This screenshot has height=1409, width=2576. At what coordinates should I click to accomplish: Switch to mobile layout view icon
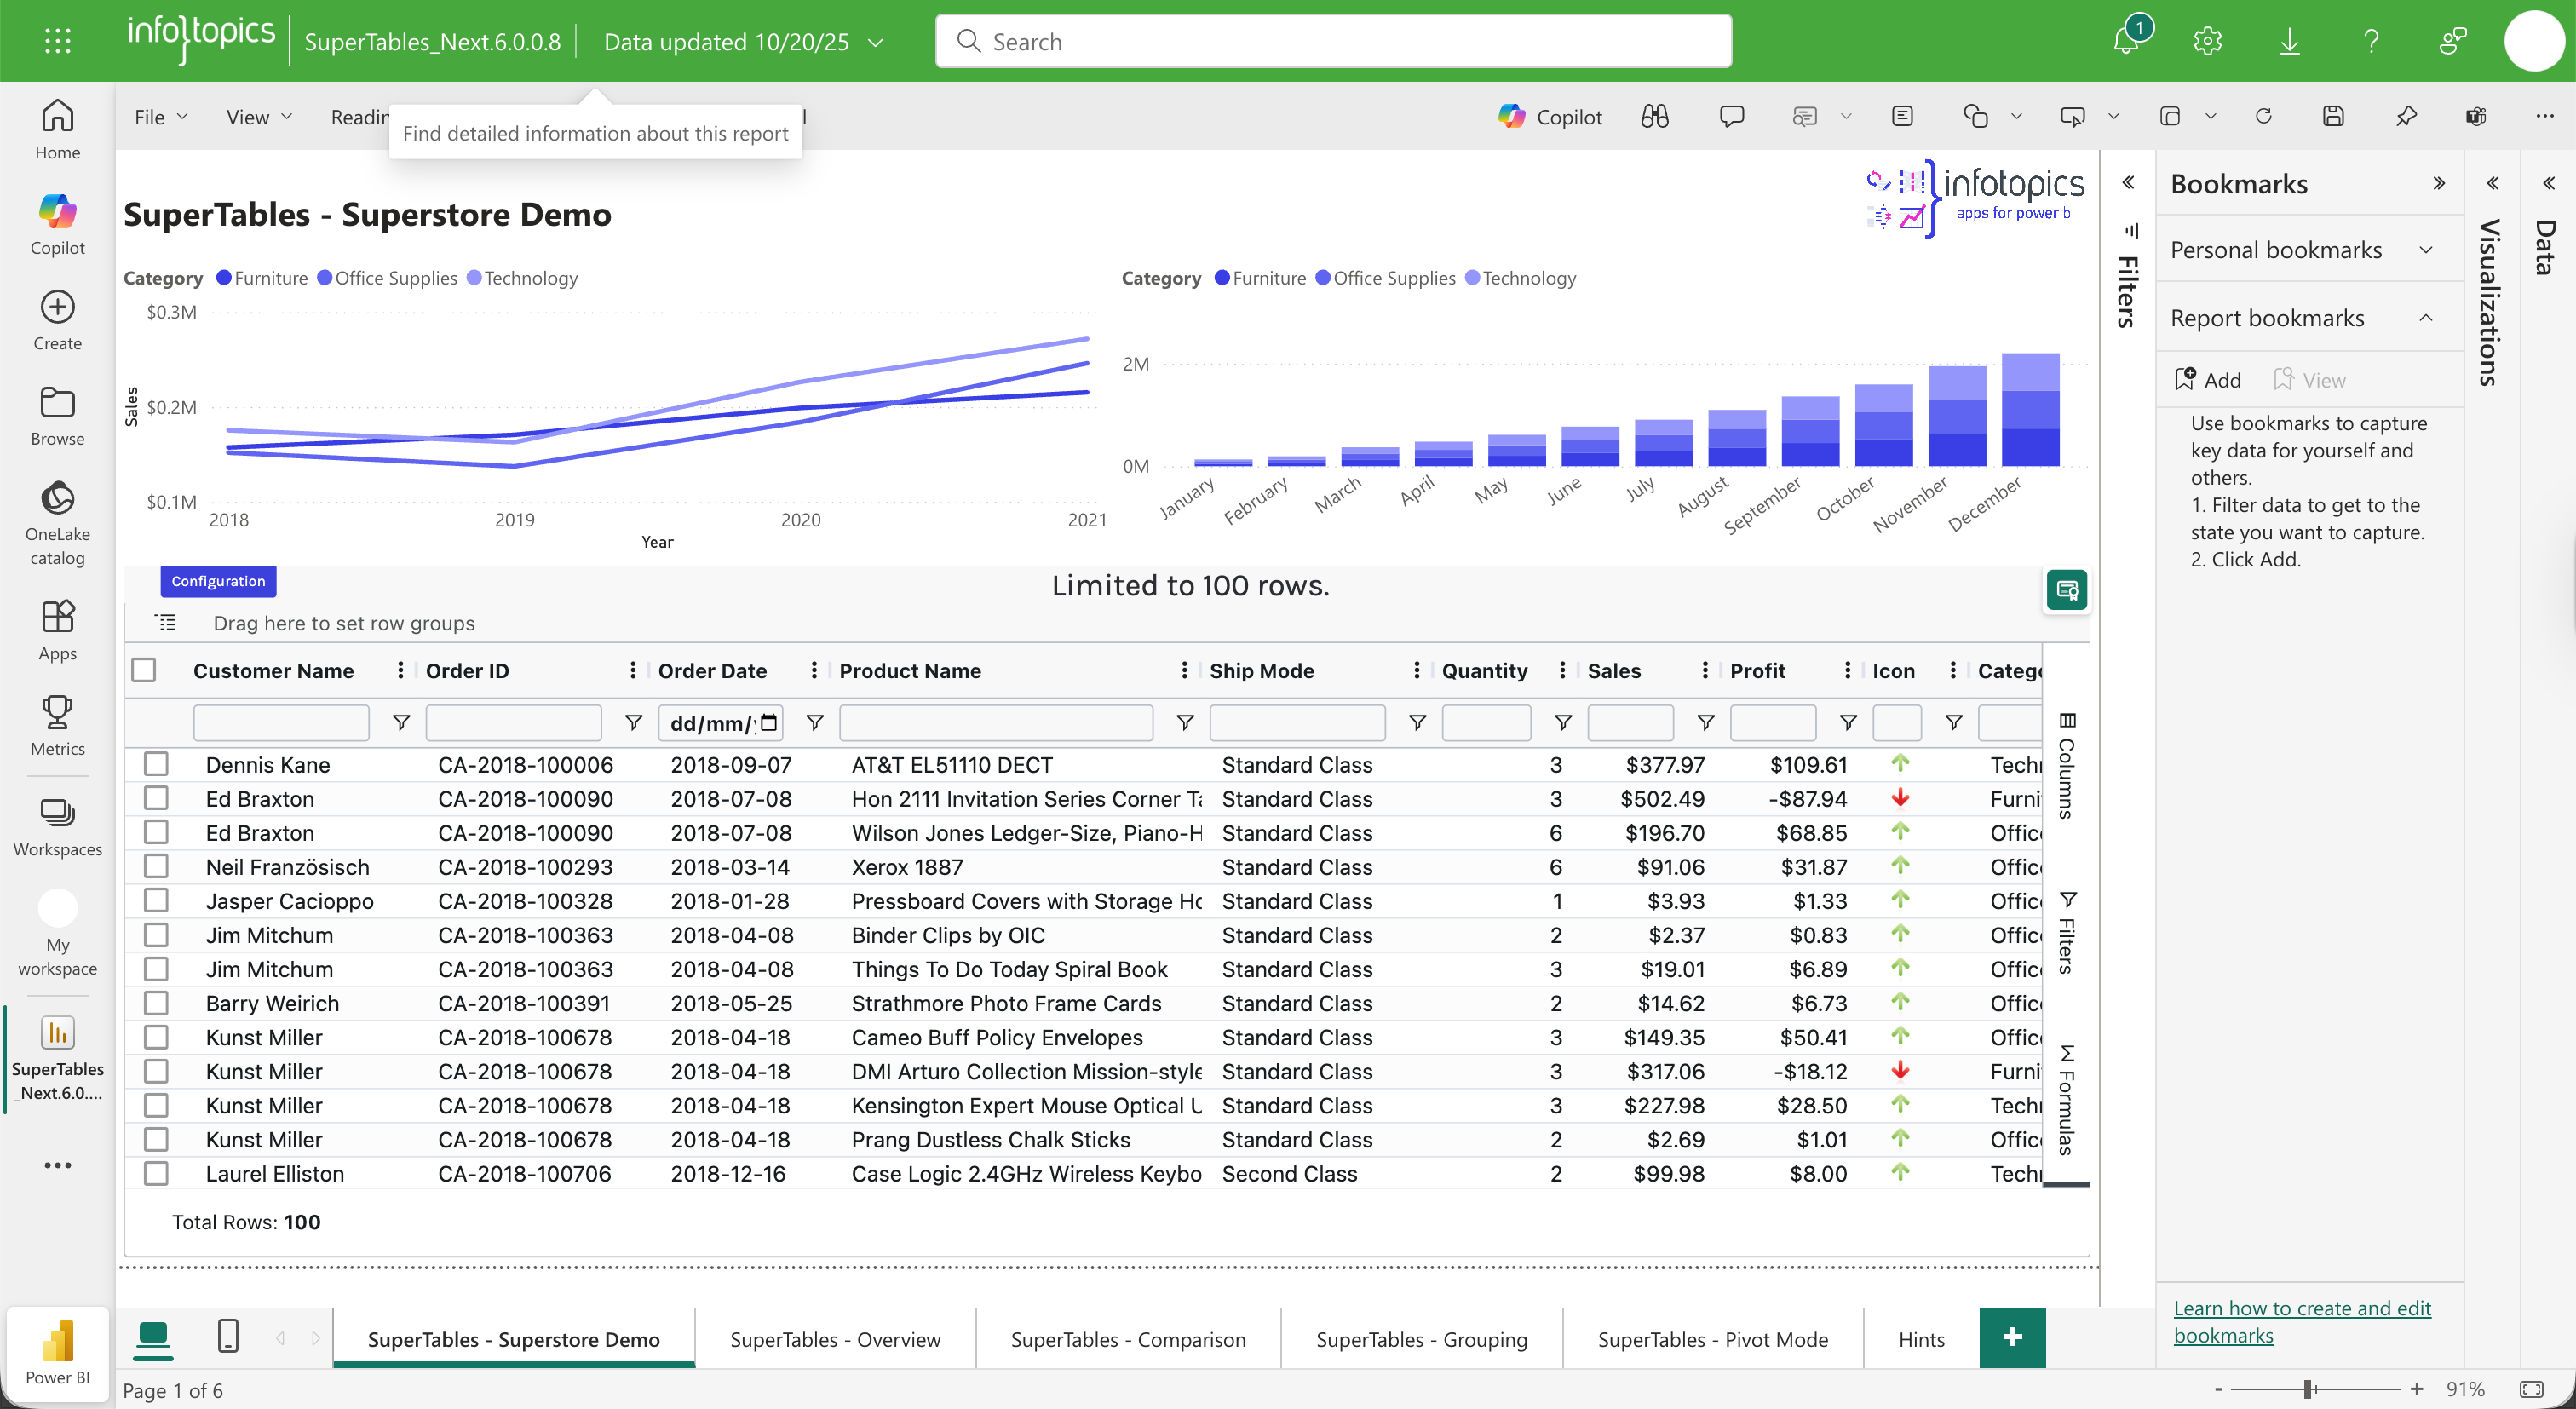pyautogui.click(x=228, y=1336)
